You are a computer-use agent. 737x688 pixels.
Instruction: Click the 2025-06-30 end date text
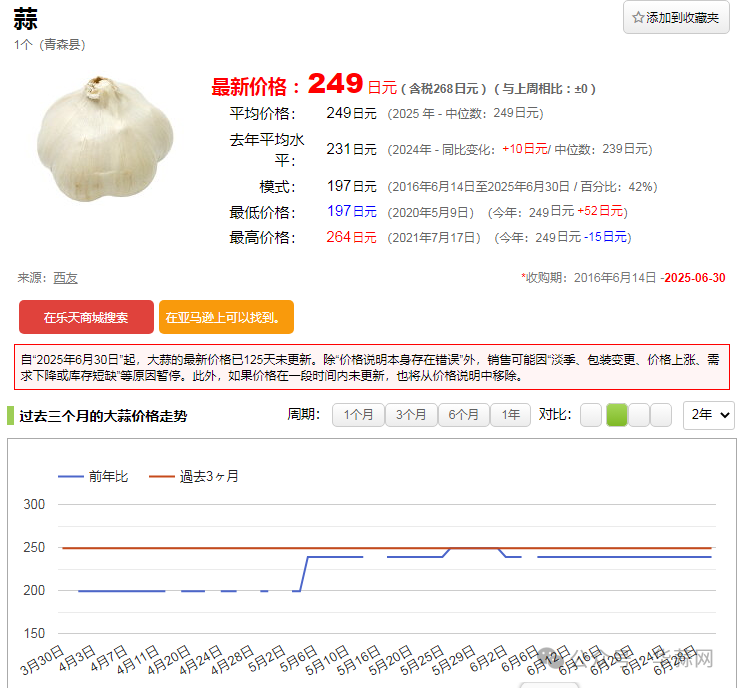(695, 277)
